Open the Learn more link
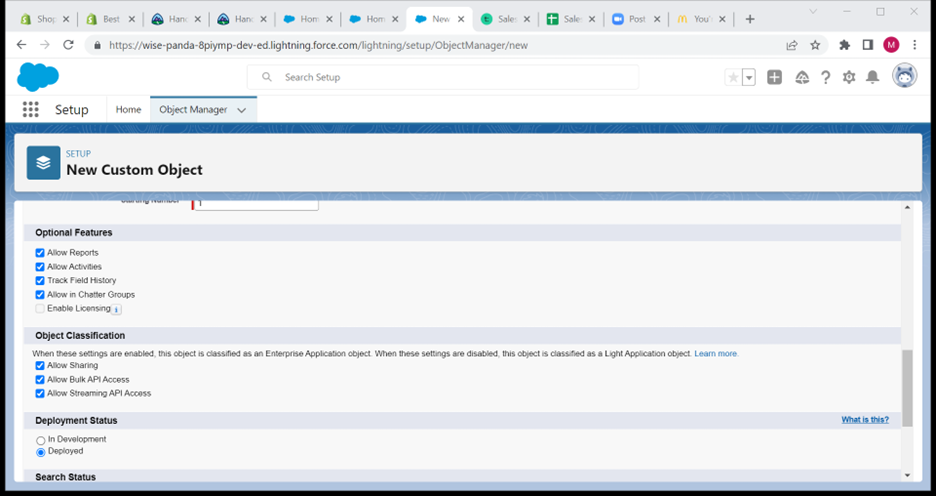Viewport: 936px width, 496px height. (716, 354)
